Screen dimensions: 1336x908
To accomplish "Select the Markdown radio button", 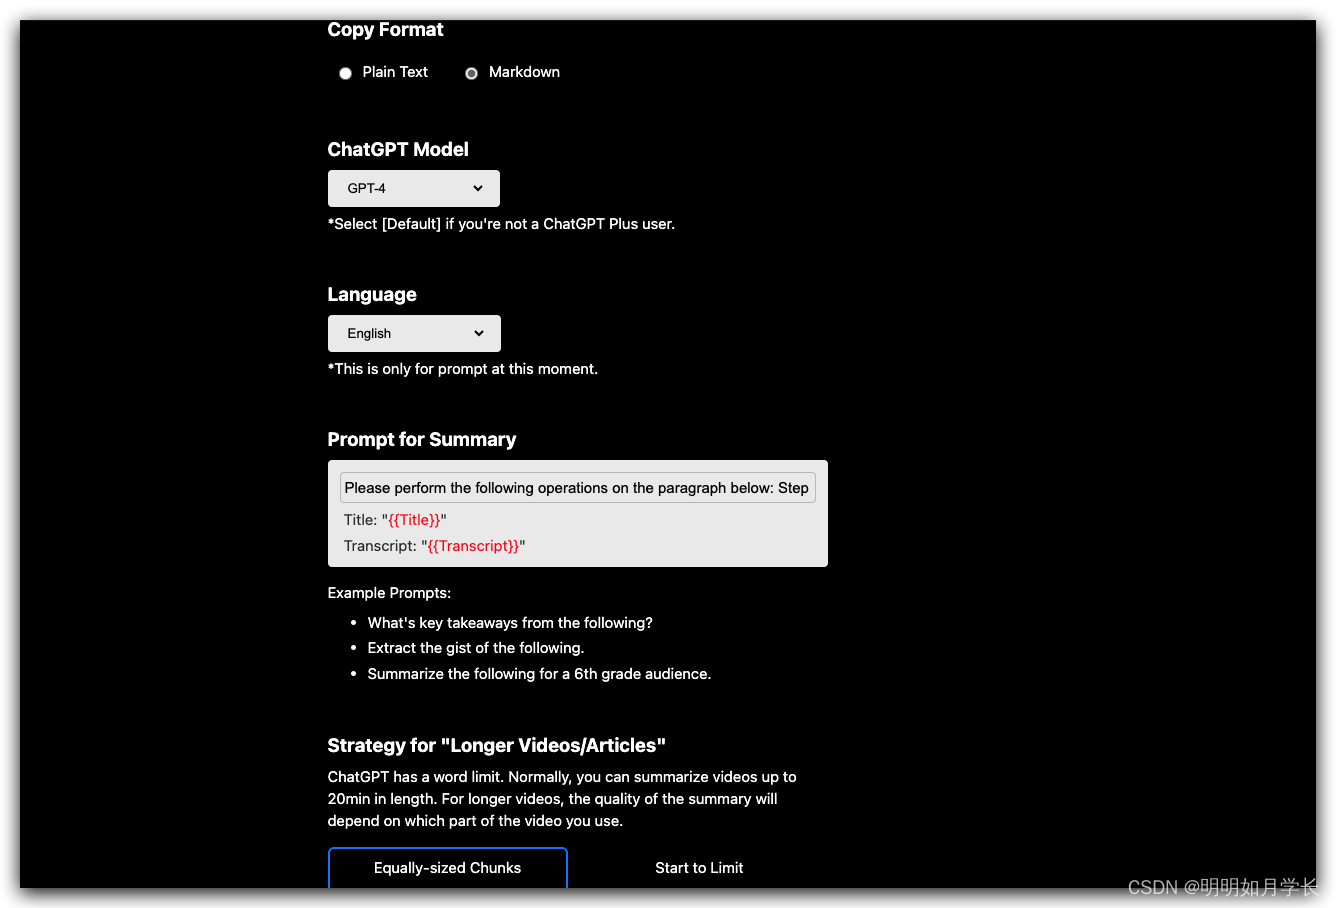I will [471, 73].
